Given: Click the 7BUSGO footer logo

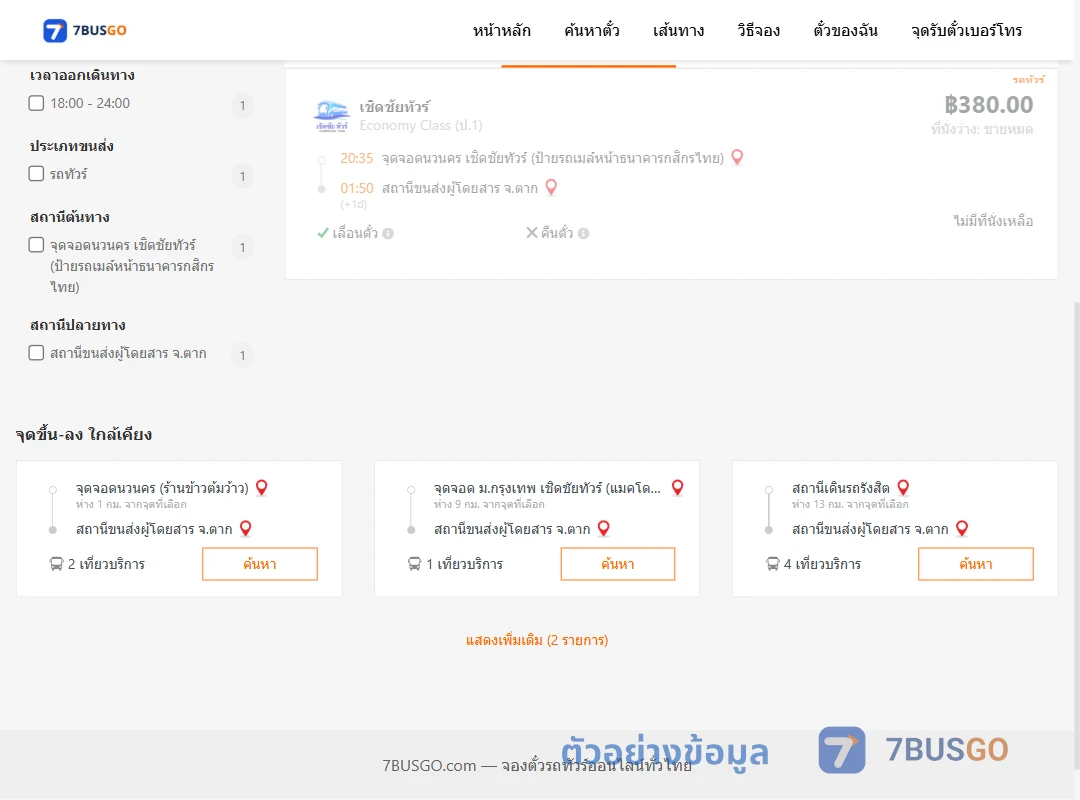Looking at the screenshot, I should click(x=913, y=750).
